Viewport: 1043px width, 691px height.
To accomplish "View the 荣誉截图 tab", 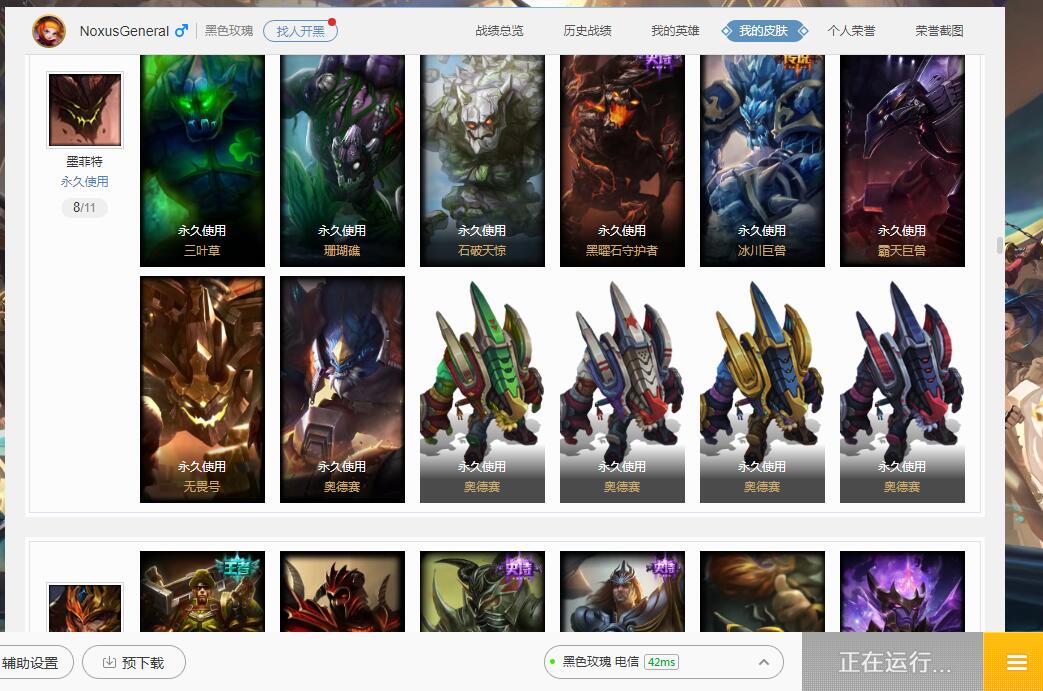I will pyautogui.click(x=939, y=31).
